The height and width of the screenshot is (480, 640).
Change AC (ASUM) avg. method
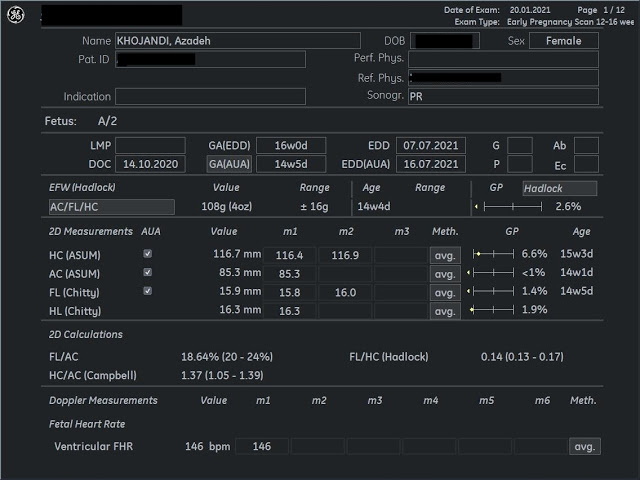[x=445, y=274]
